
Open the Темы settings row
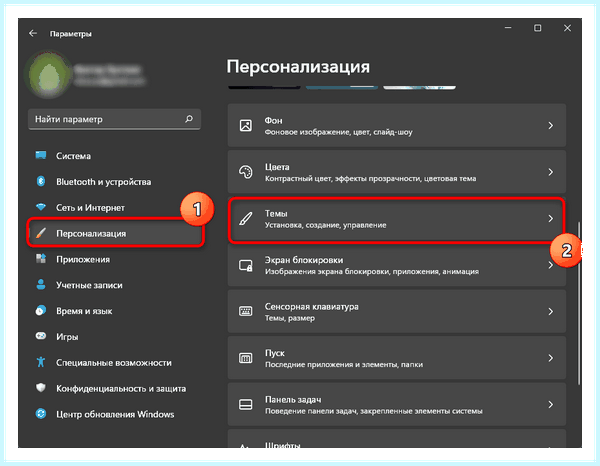[x=397, y=218]
